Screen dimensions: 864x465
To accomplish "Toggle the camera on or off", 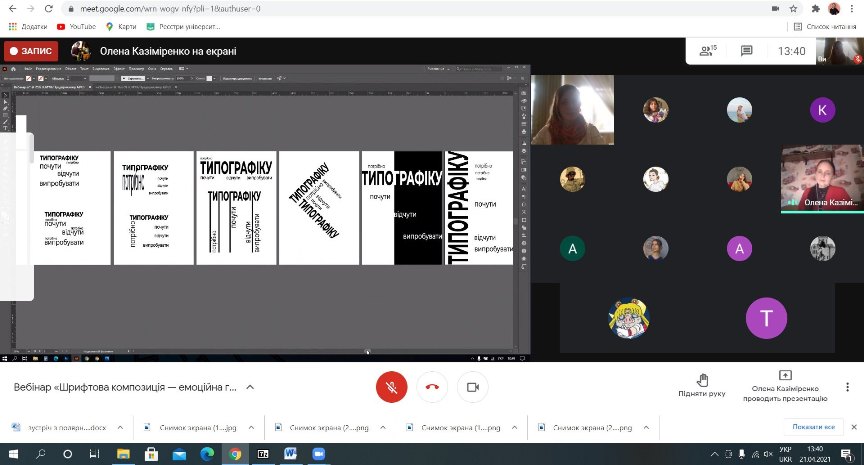I will (472, 387).
